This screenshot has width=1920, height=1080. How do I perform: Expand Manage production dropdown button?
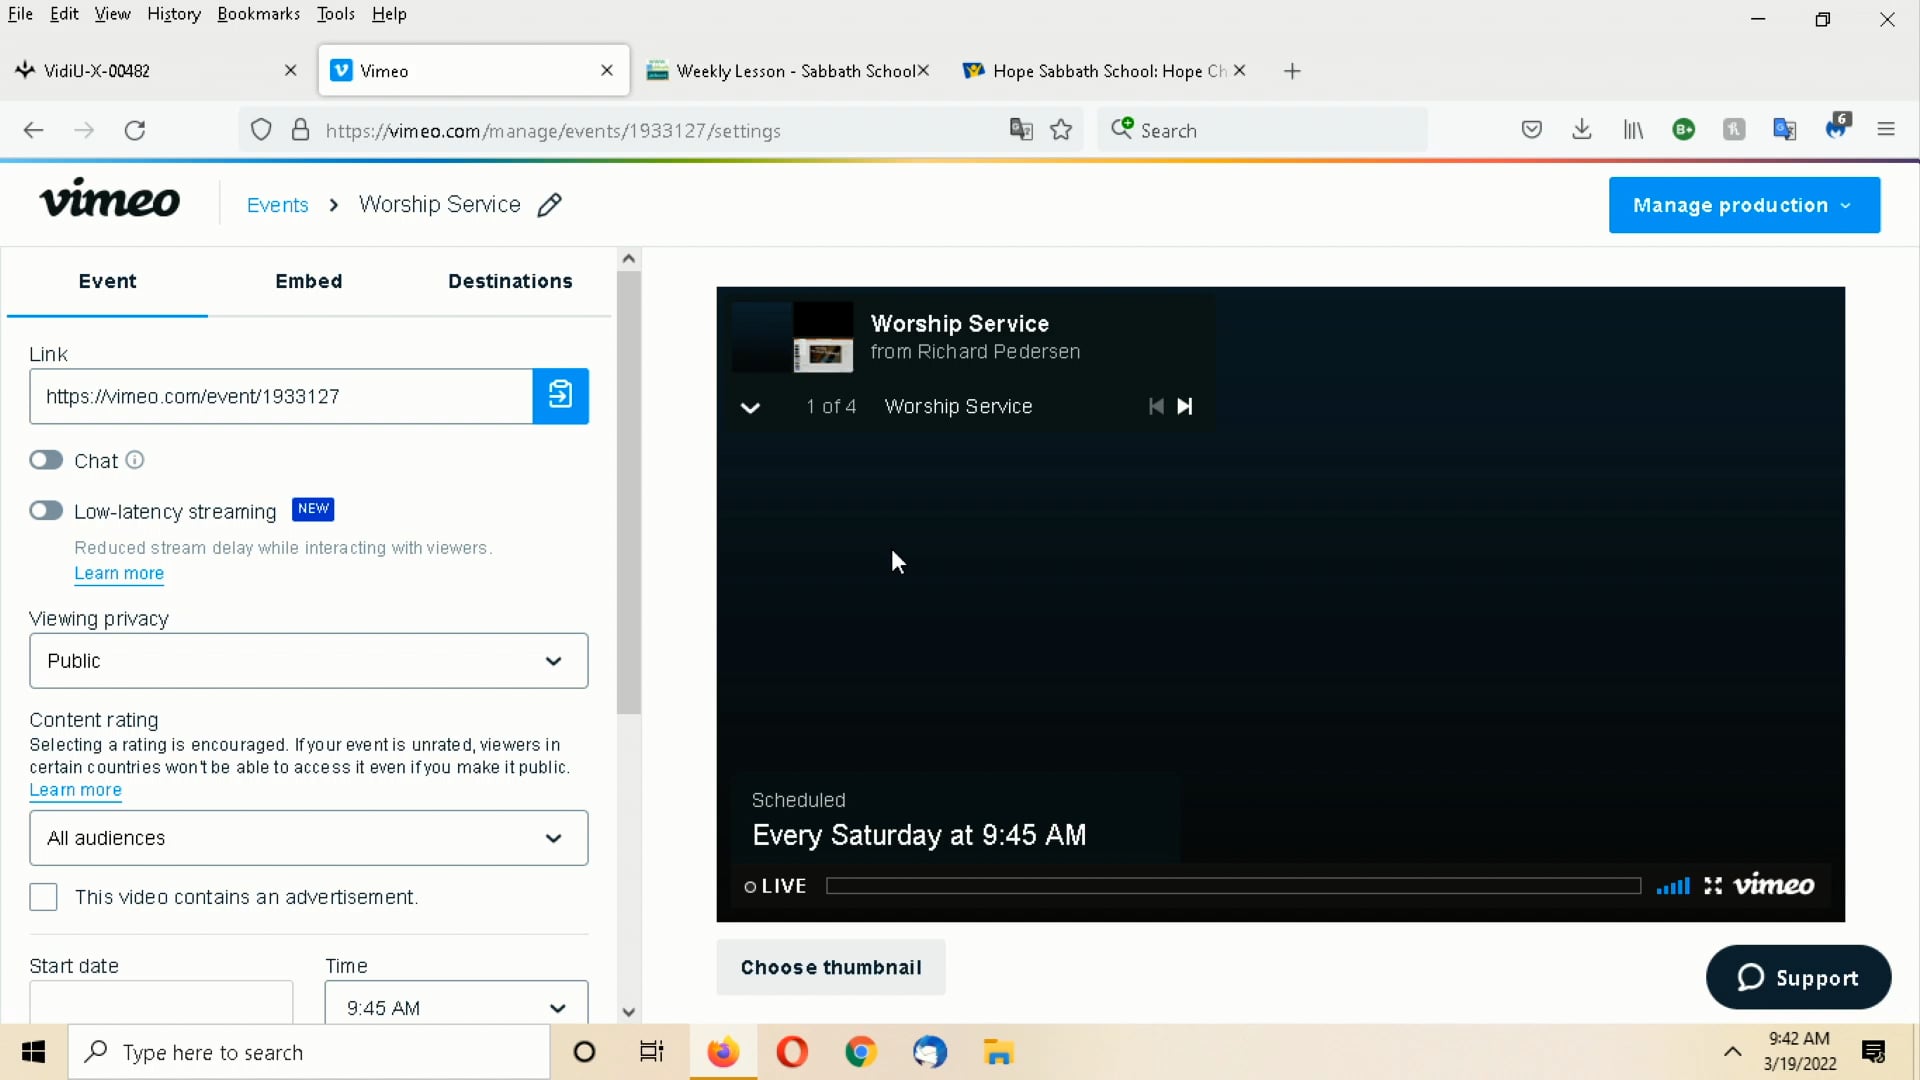[x=1744, y=205]
